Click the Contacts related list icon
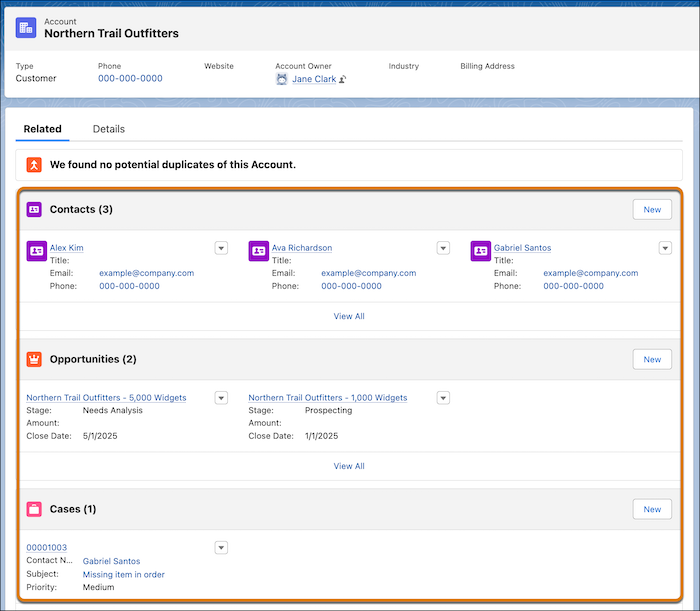This screenshot has width=700, height=611. [34, 210]
